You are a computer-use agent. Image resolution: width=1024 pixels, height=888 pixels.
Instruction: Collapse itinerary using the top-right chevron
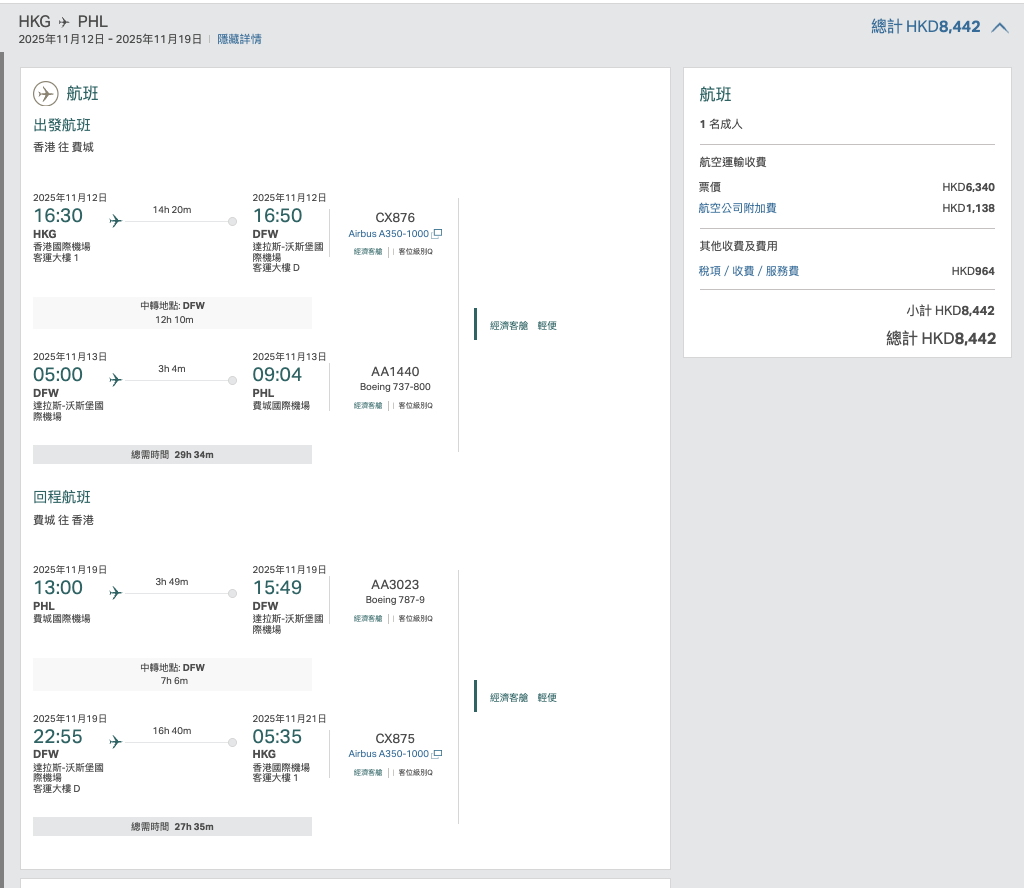coord(999,28)
